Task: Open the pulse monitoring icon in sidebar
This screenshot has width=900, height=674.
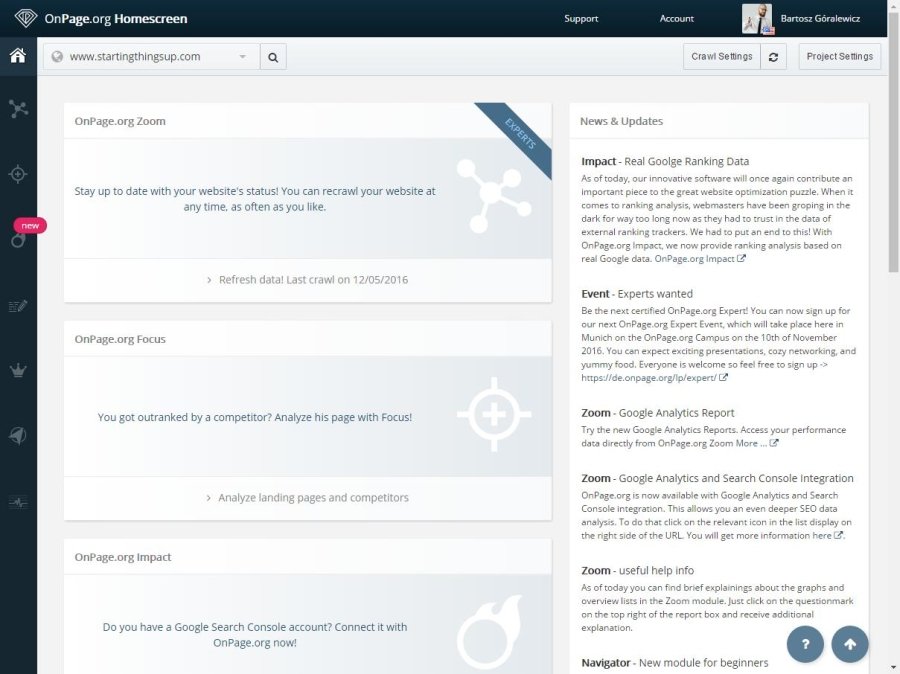Action: click(18, 502)
